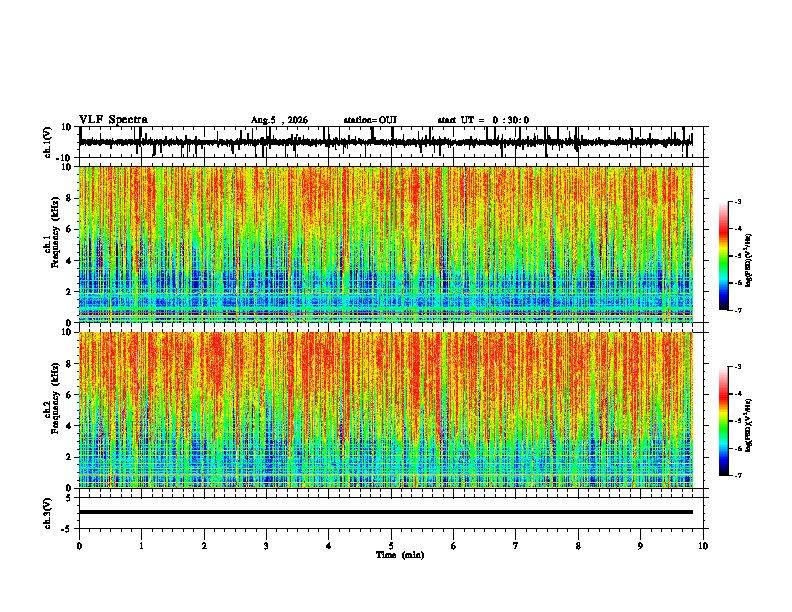Screen dimensions: 792x612
Task: Click the "8" tick on ch.1 frequency axis
Action: click(70, 198)
